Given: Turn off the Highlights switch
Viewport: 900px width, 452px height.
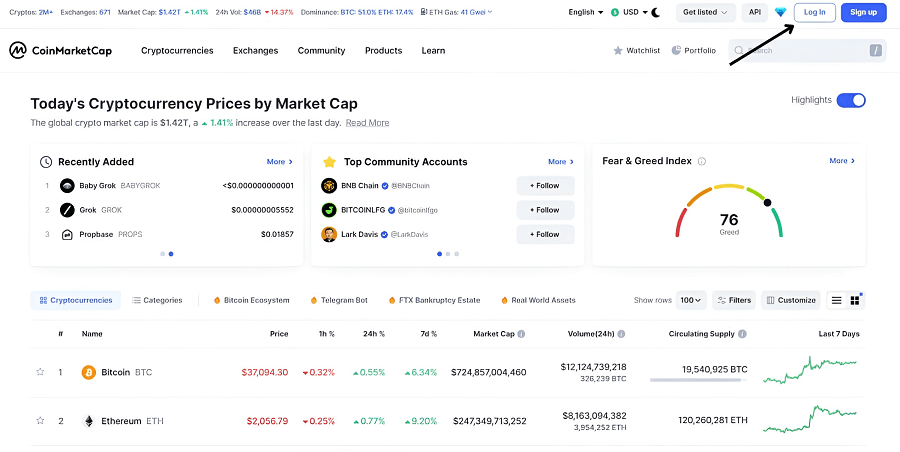Looking at the screenshot, I should (851, 101).
